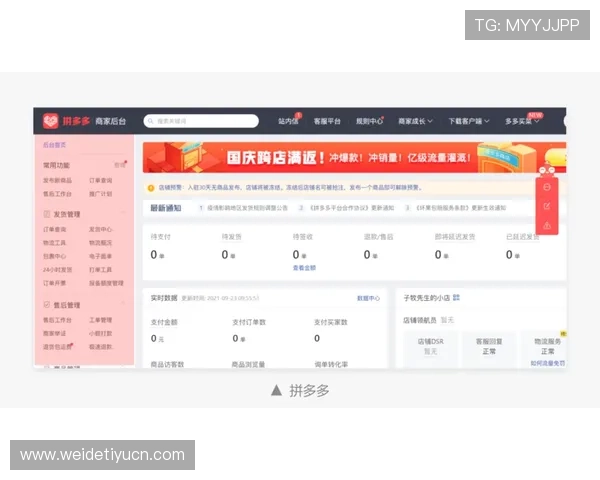Image resolution: width=600 pixels, height=480 pixels.
Task: Go to 后台首页 in the sidebar
Action: tap(54, 145)
